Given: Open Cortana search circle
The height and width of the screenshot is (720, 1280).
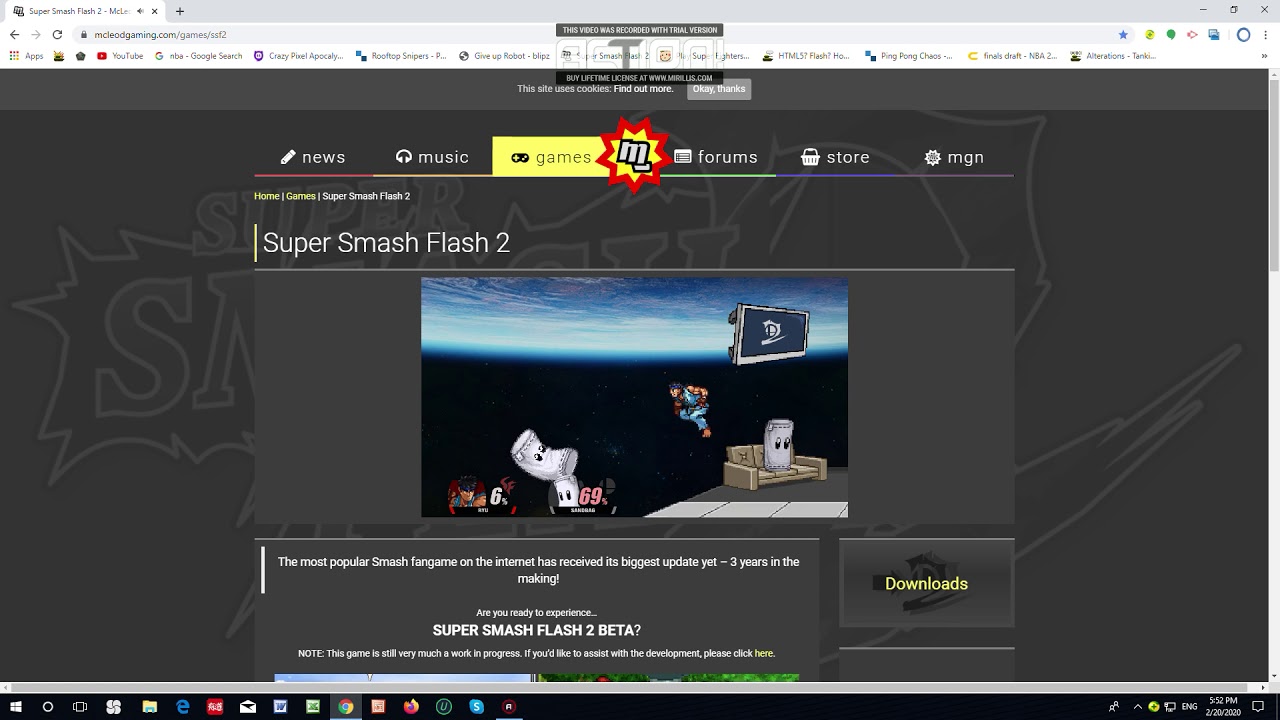Looking at the screenshot, I should 47,707.
